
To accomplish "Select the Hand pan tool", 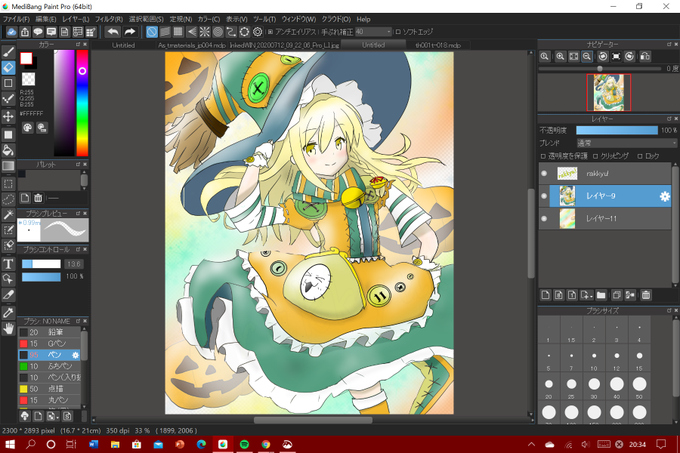I will click(x=8, y=329).
